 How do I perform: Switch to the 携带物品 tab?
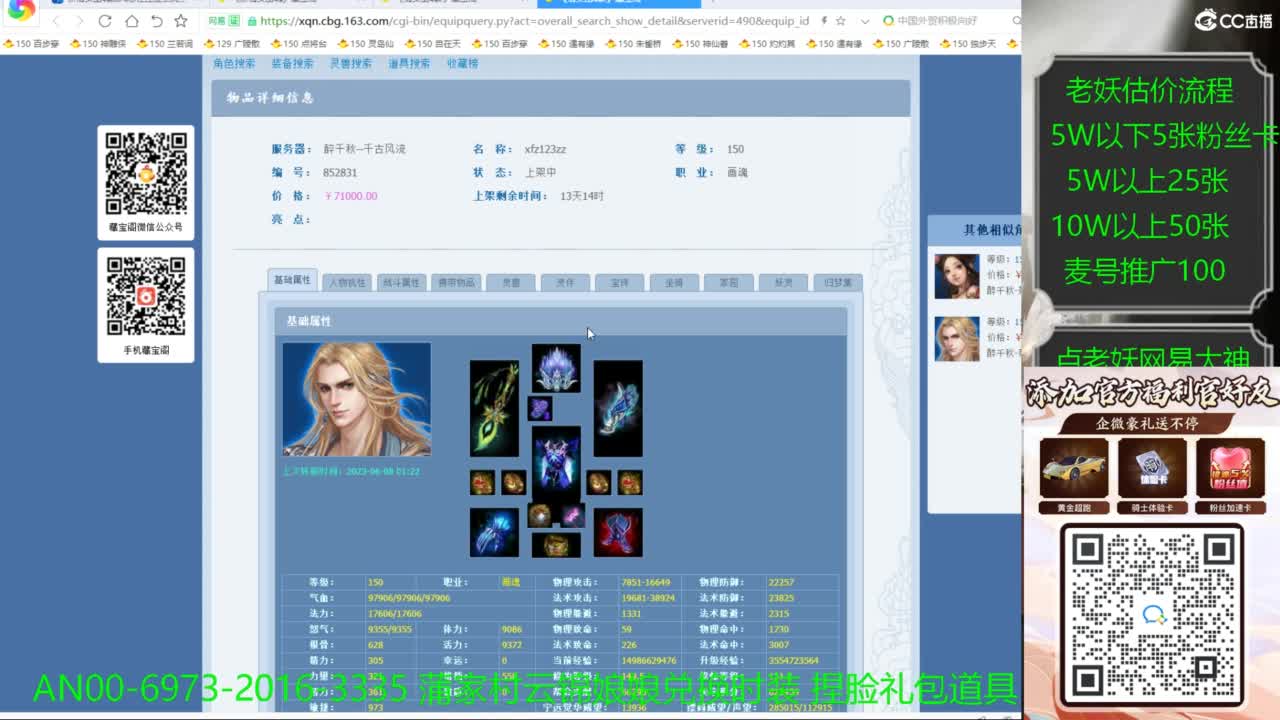[457, 282]
